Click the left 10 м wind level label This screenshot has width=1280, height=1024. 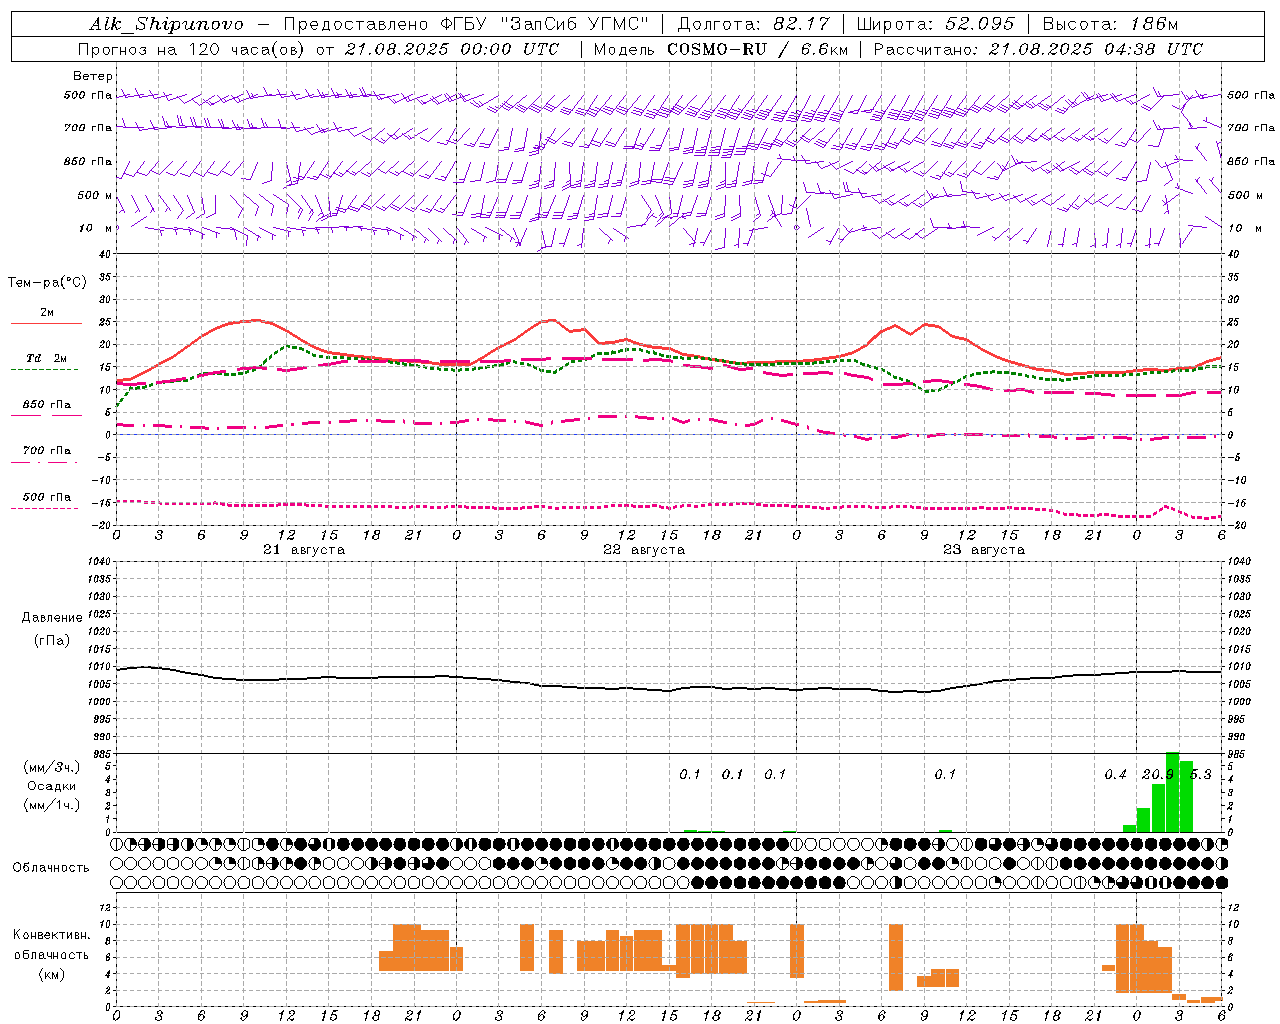pos(96,228)
